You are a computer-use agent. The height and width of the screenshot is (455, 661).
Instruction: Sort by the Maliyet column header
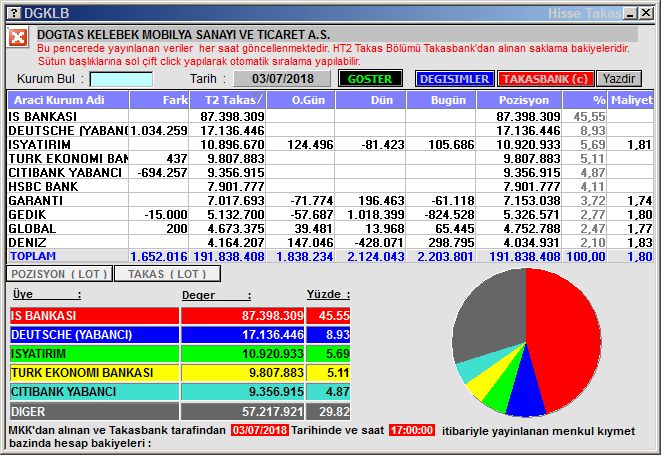631,100
